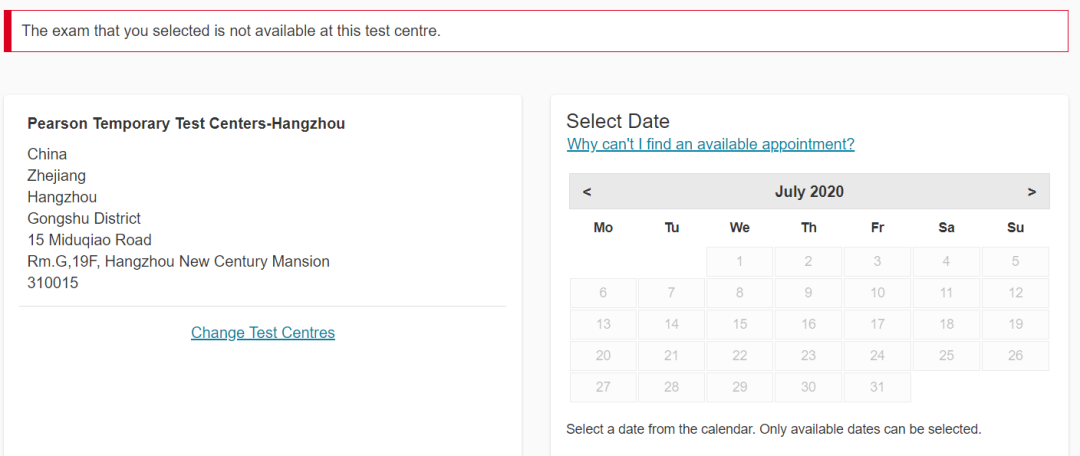Image resolution: width=1080 pixels, height=456 pixels.
Task: Click Pearson Temporary Test Centers-Hangzhou heading
Action: click(x=186, y=124)
